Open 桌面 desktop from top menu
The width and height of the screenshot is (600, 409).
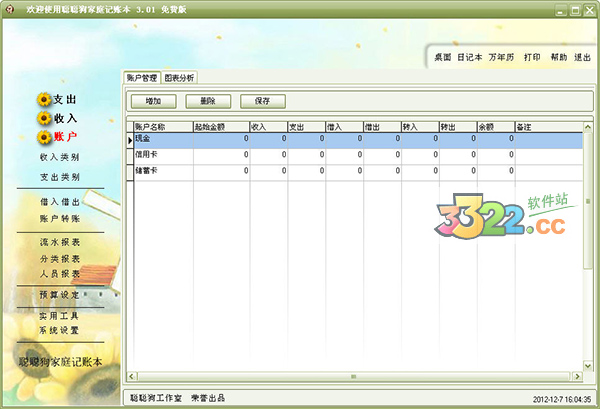tap(443, 57)
